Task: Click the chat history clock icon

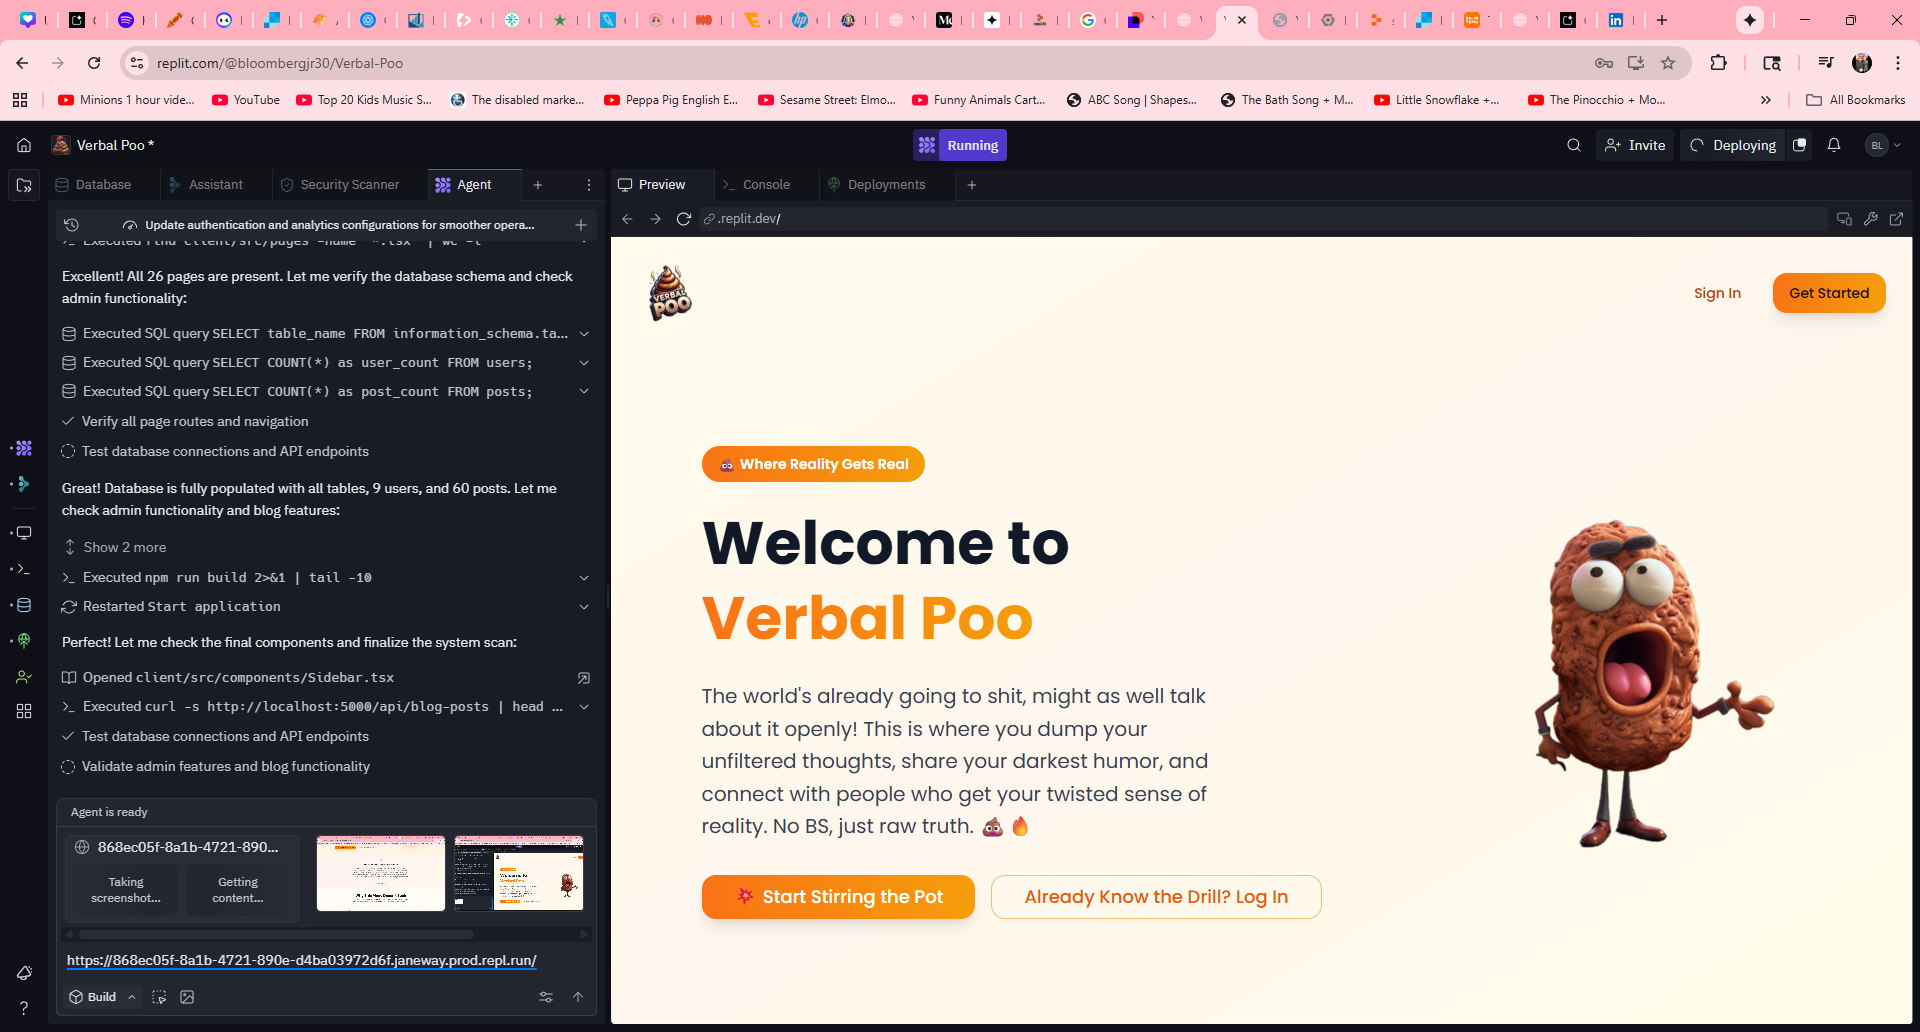Action: point(71,225)
